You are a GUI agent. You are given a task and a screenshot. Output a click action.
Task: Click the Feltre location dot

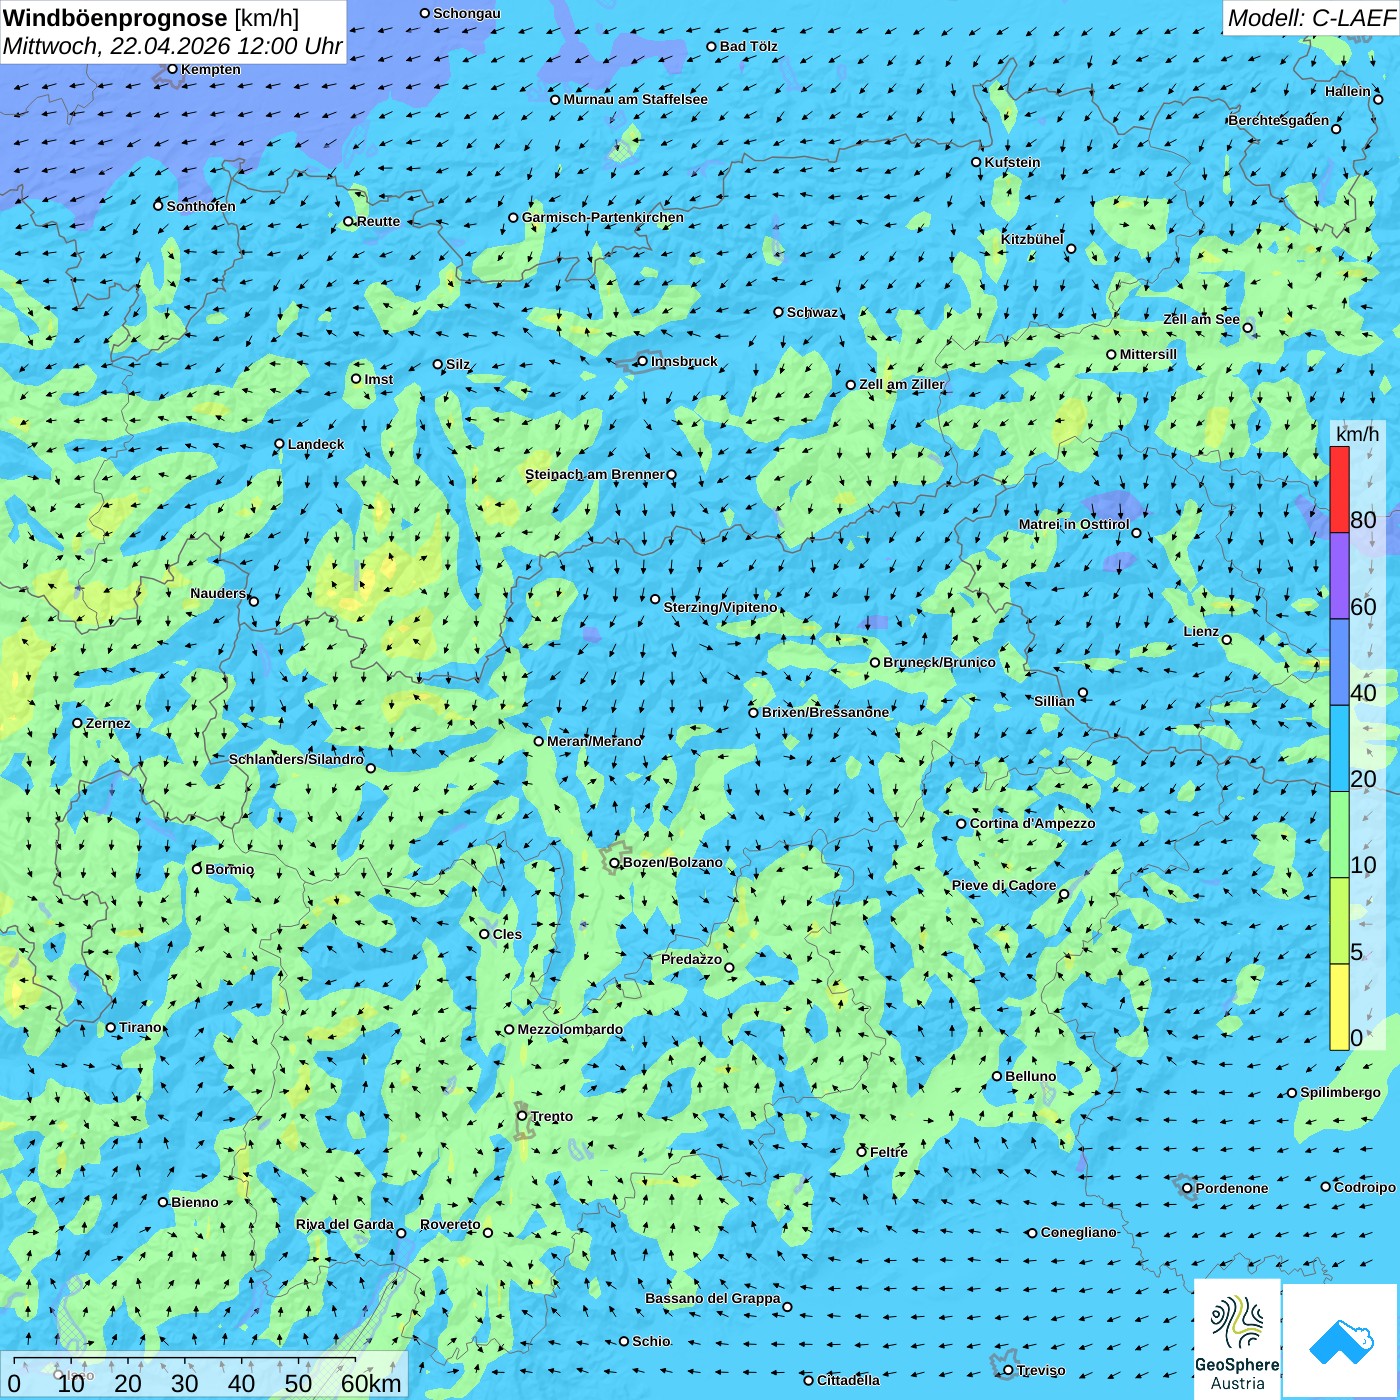click(861, 1152)
